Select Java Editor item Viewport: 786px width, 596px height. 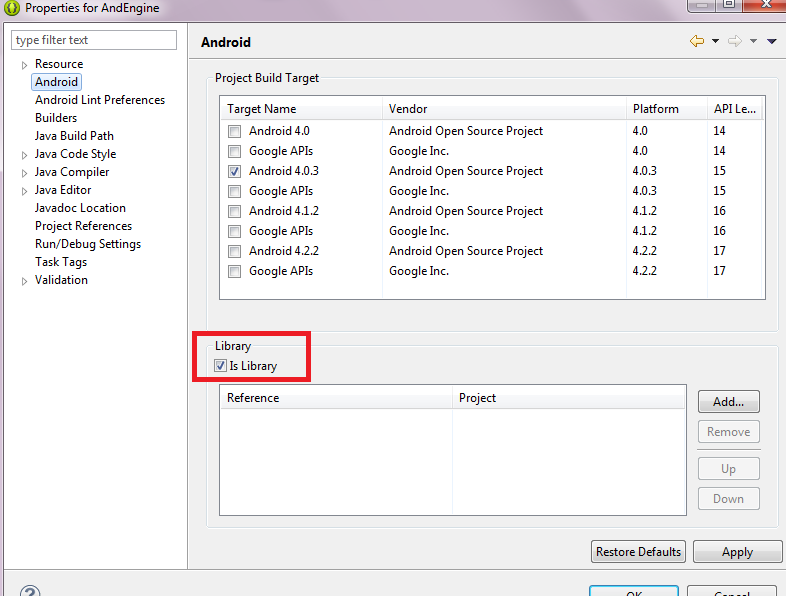[x=63, y=190]
